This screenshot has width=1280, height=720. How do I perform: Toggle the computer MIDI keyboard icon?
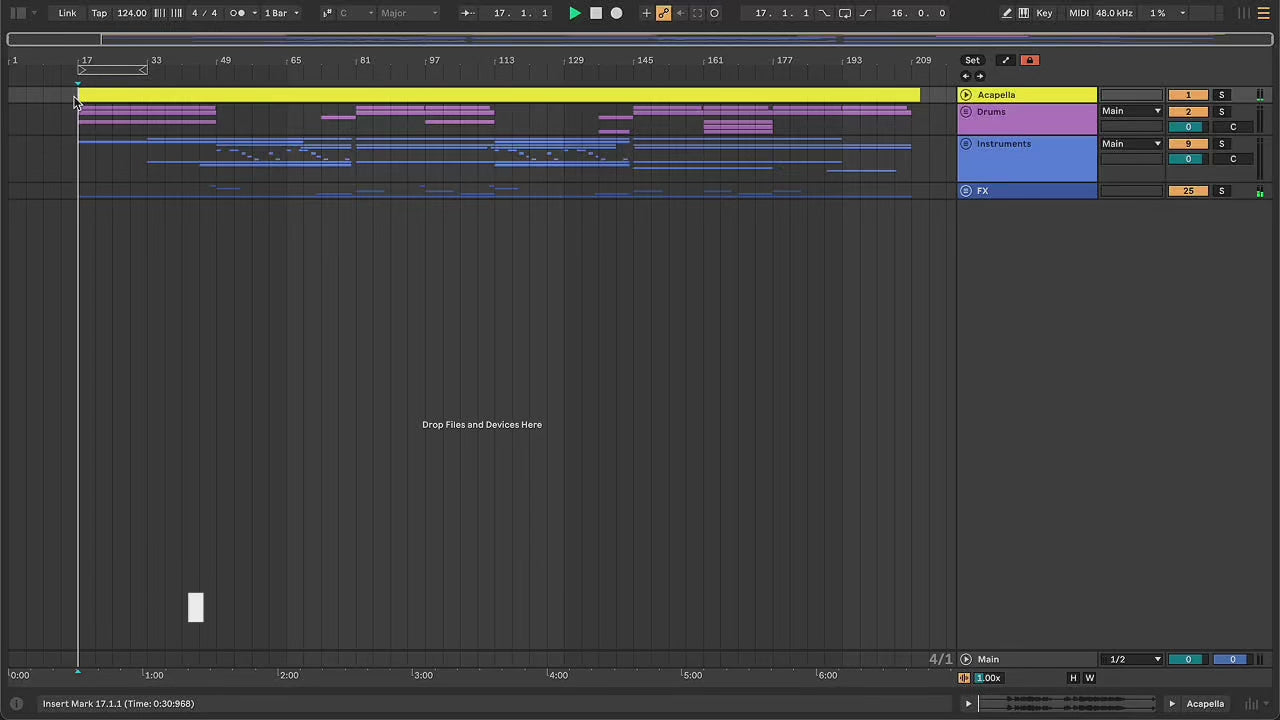point(1023,13)
